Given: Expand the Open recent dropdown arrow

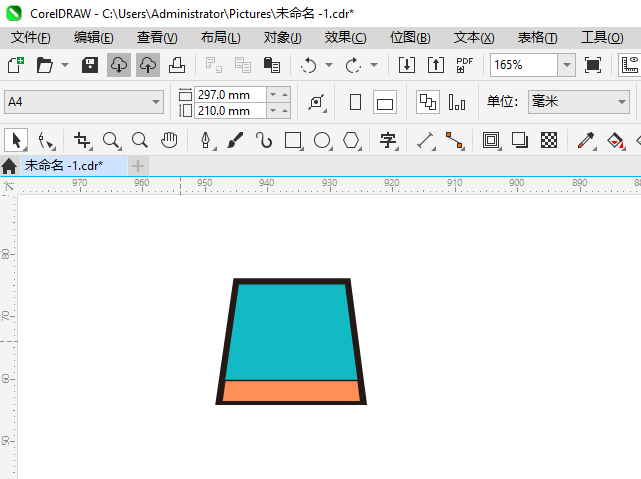Looking at the screenshot, I should [65, 65].
